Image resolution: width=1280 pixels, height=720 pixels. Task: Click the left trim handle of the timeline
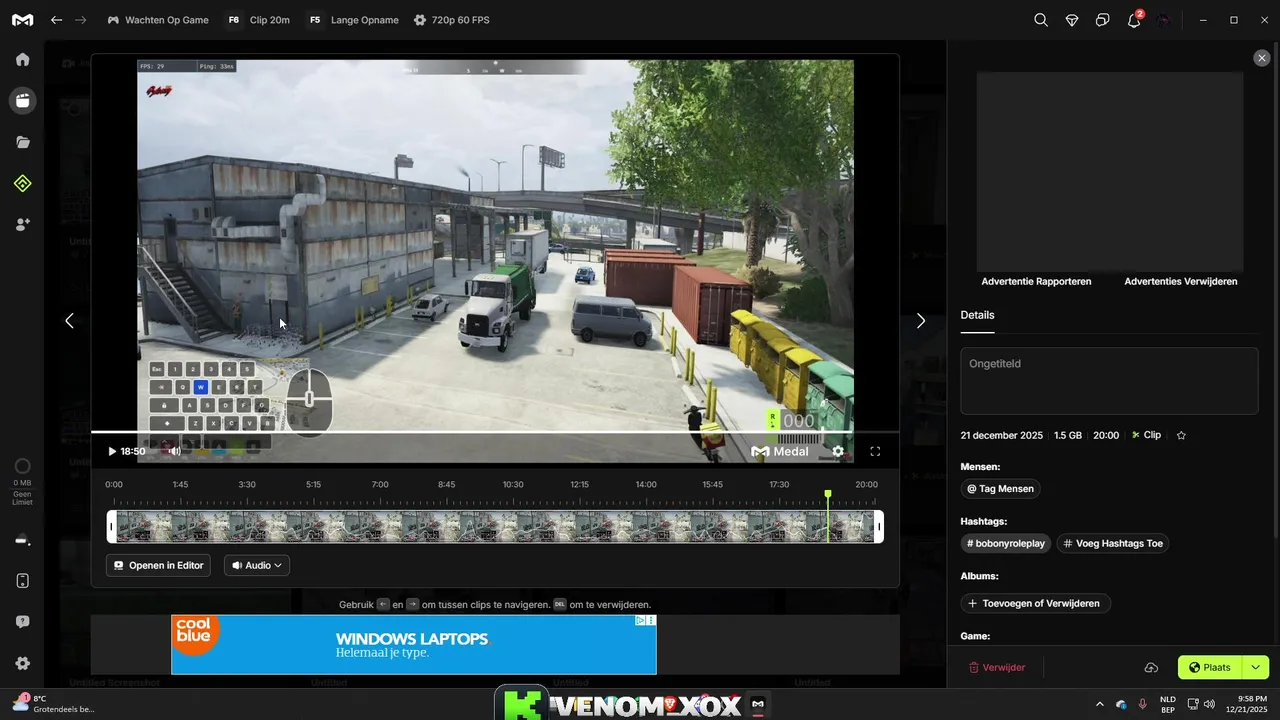tap(112, 527)
